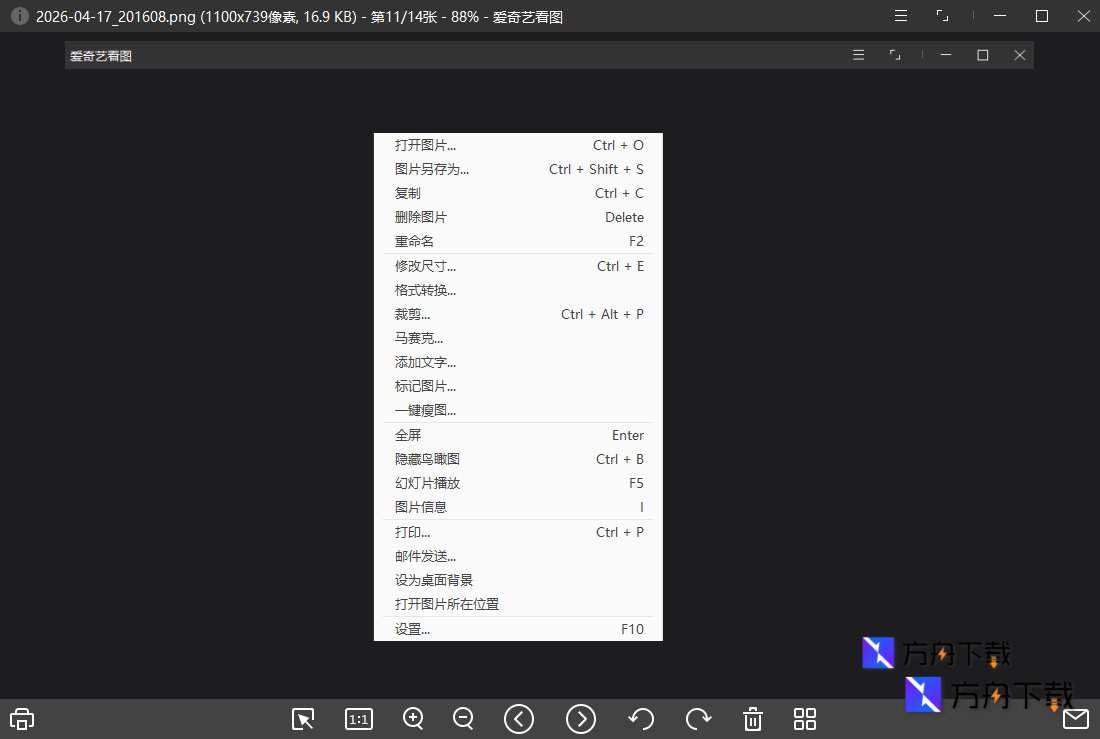1100x739 pixels.
Task: Open the Print icon on bottom toolbar
Action: 21,719
